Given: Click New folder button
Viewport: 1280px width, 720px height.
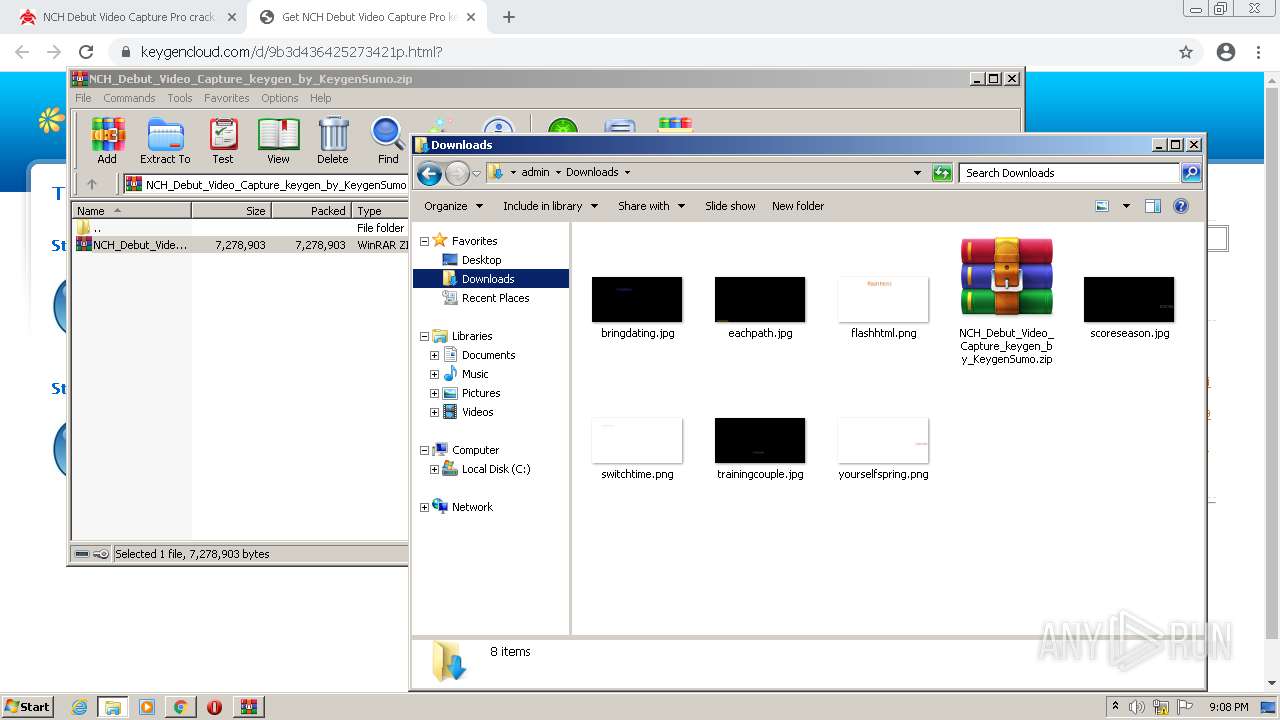Looking at the screenshot, I should coord(798,206).
